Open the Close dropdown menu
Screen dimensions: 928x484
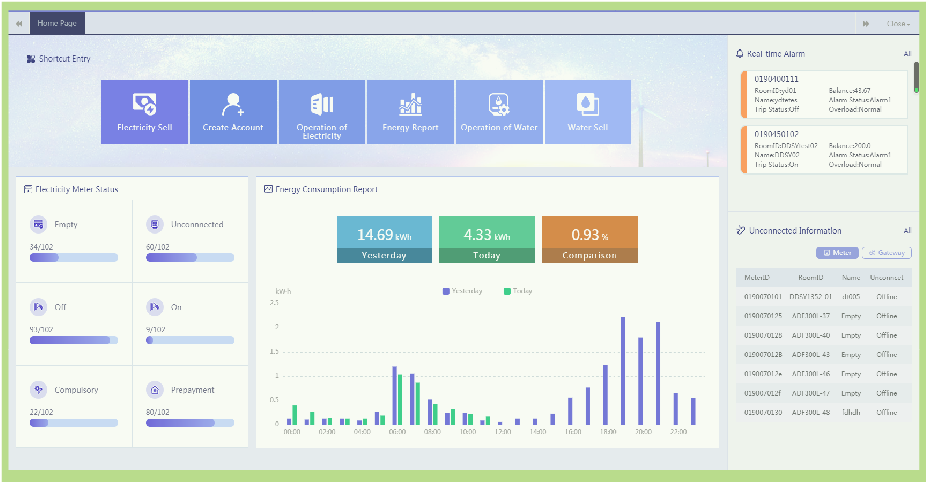(x=897, y=23)
